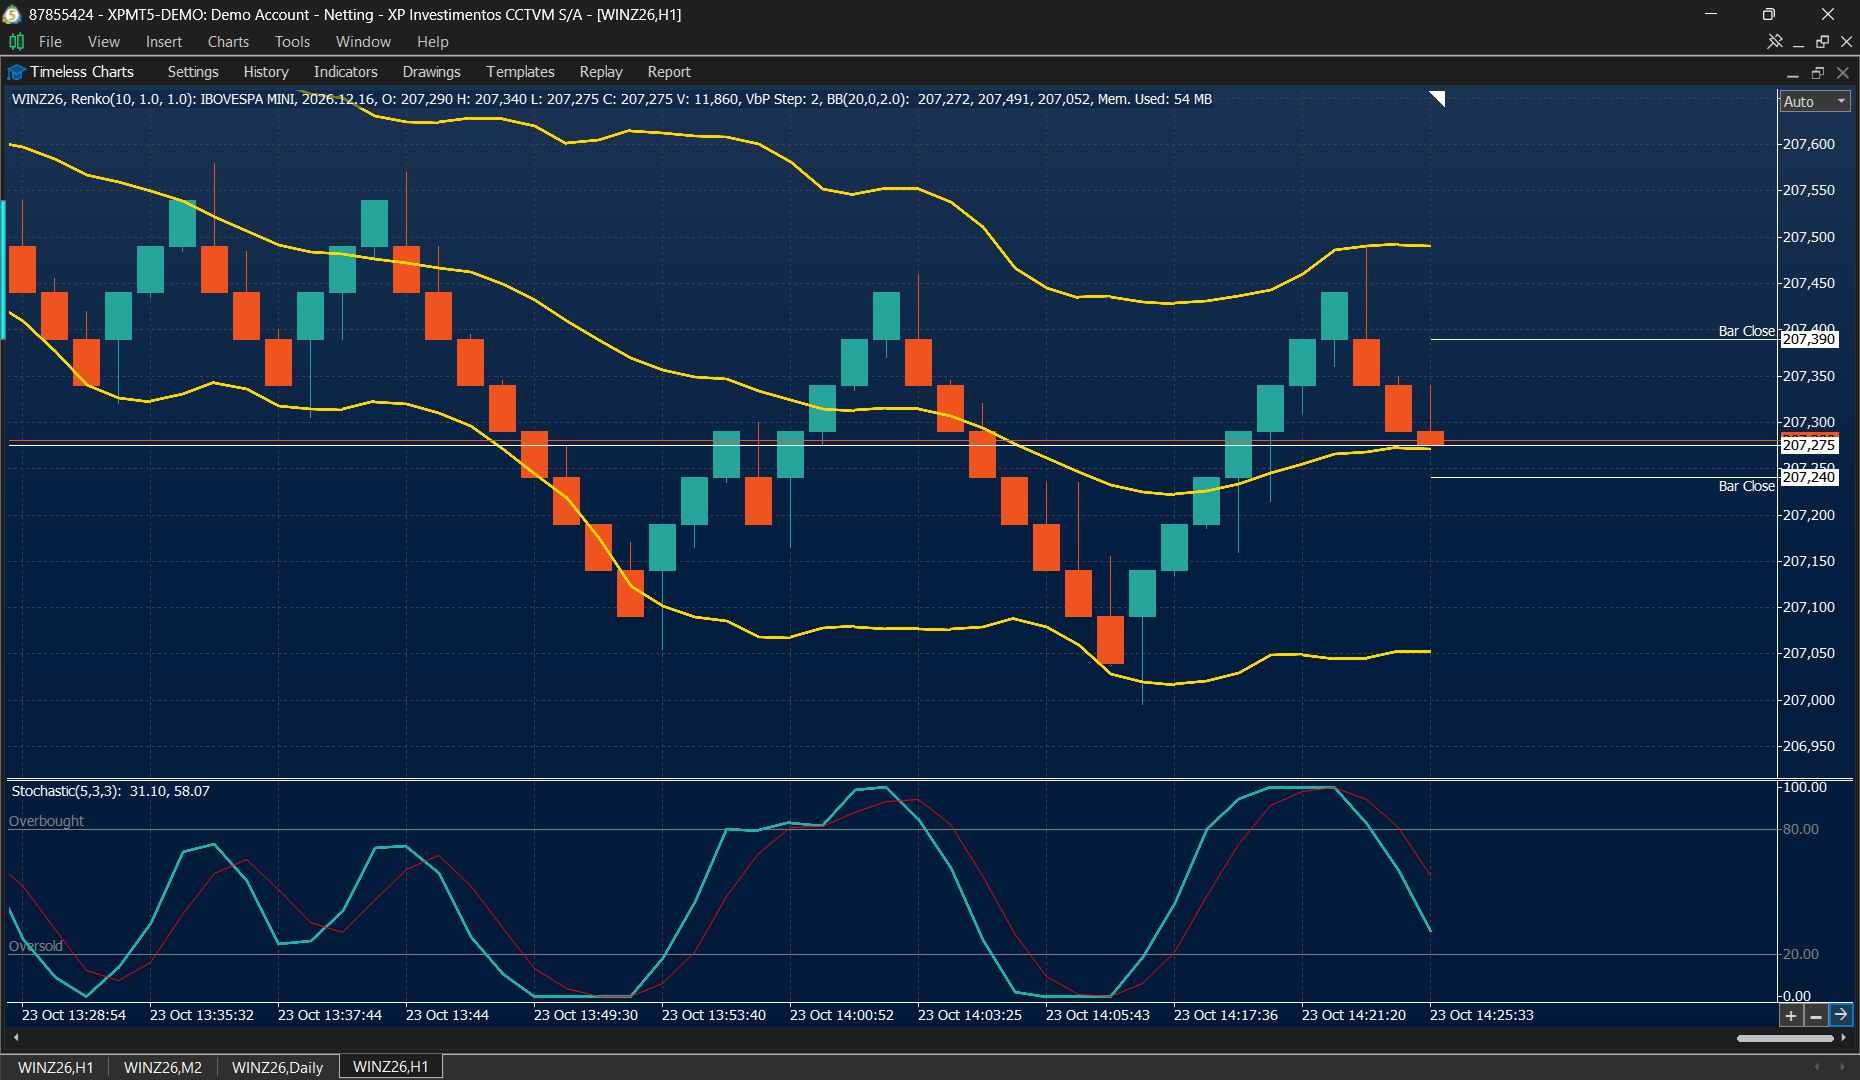Click the 207,390 Bar Close price label
The width and height of the screenshot is (1860, 1080).
tap(1810, 339)
